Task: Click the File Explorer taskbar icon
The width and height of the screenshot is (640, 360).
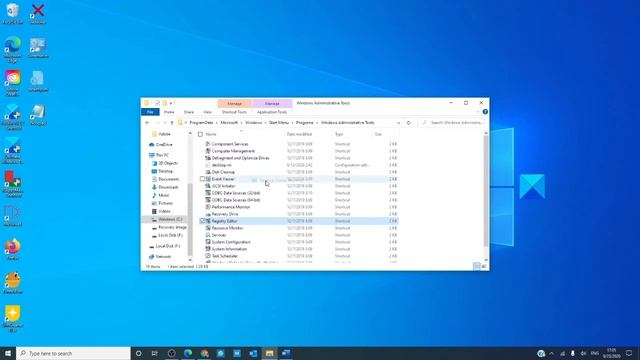Action: point(269,353)
